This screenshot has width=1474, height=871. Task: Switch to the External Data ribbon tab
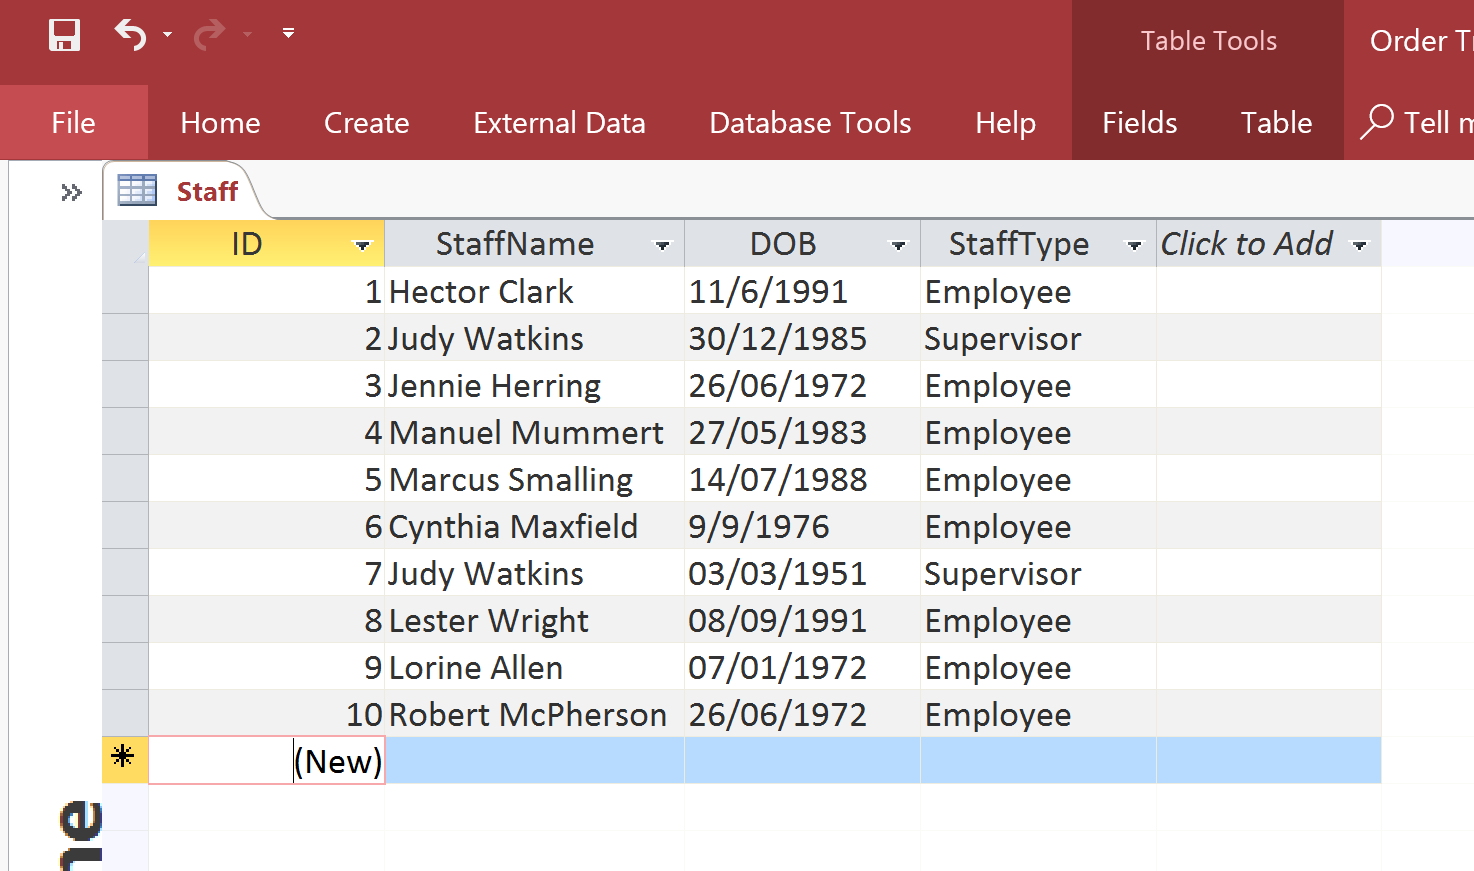pos(559,122)
